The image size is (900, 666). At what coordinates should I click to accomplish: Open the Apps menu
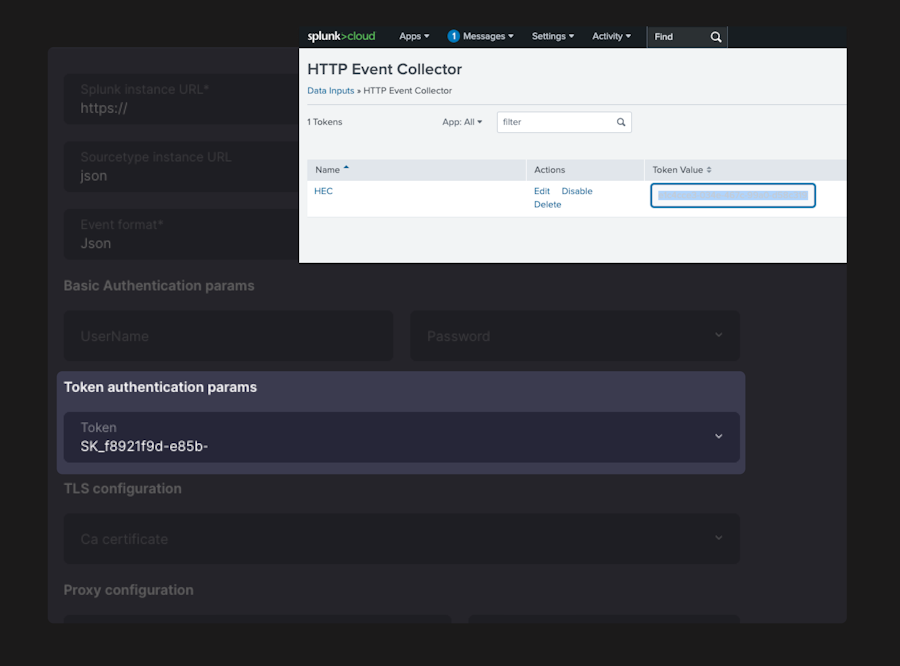click(414, 36)
